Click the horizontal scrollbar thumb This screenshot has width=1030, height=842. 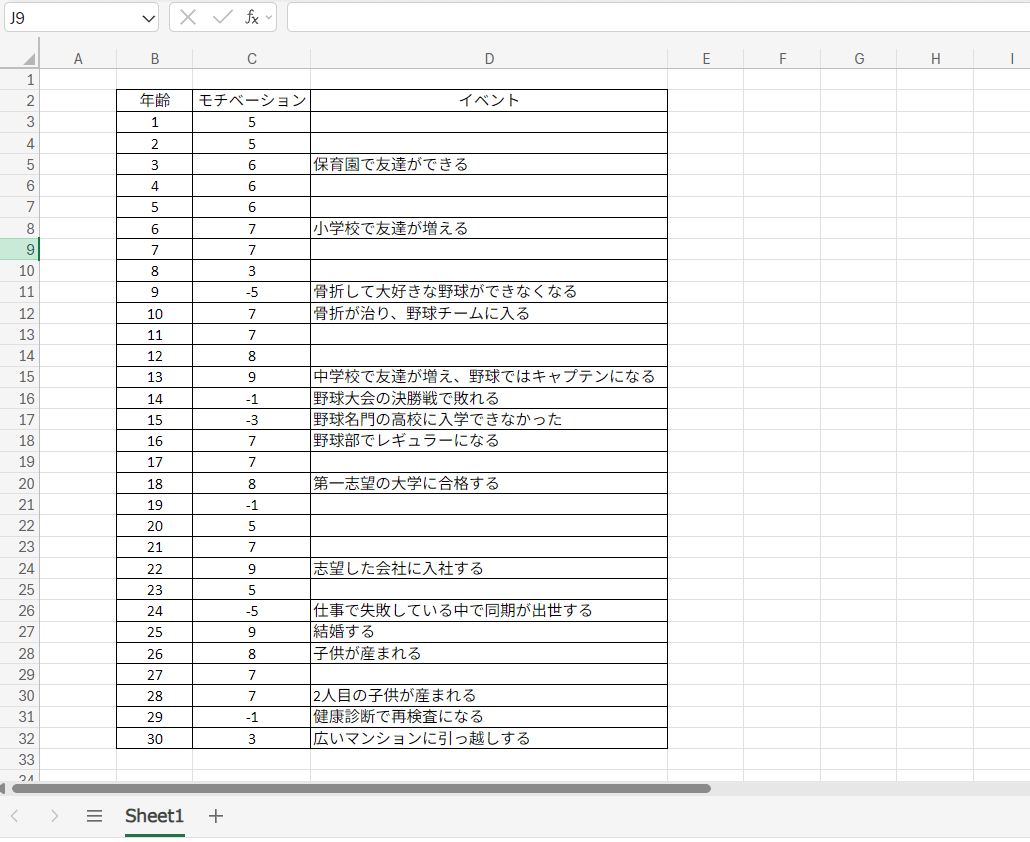pos(360,788)
